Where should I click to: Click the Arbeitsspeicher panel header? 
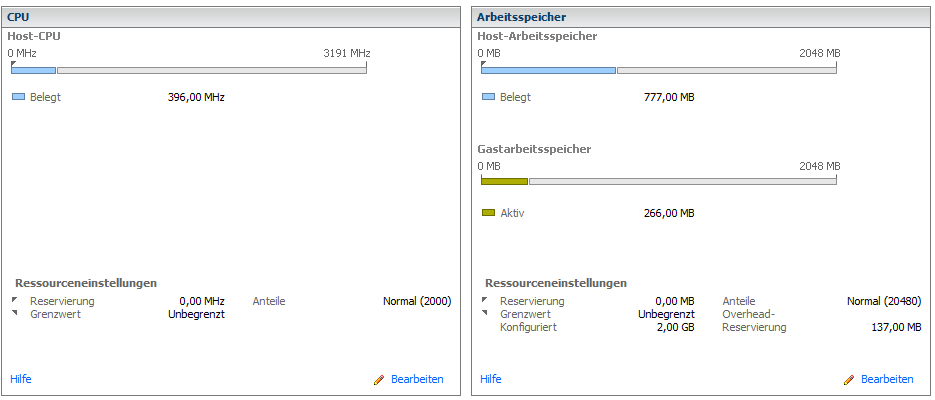[x=701, y=17]
